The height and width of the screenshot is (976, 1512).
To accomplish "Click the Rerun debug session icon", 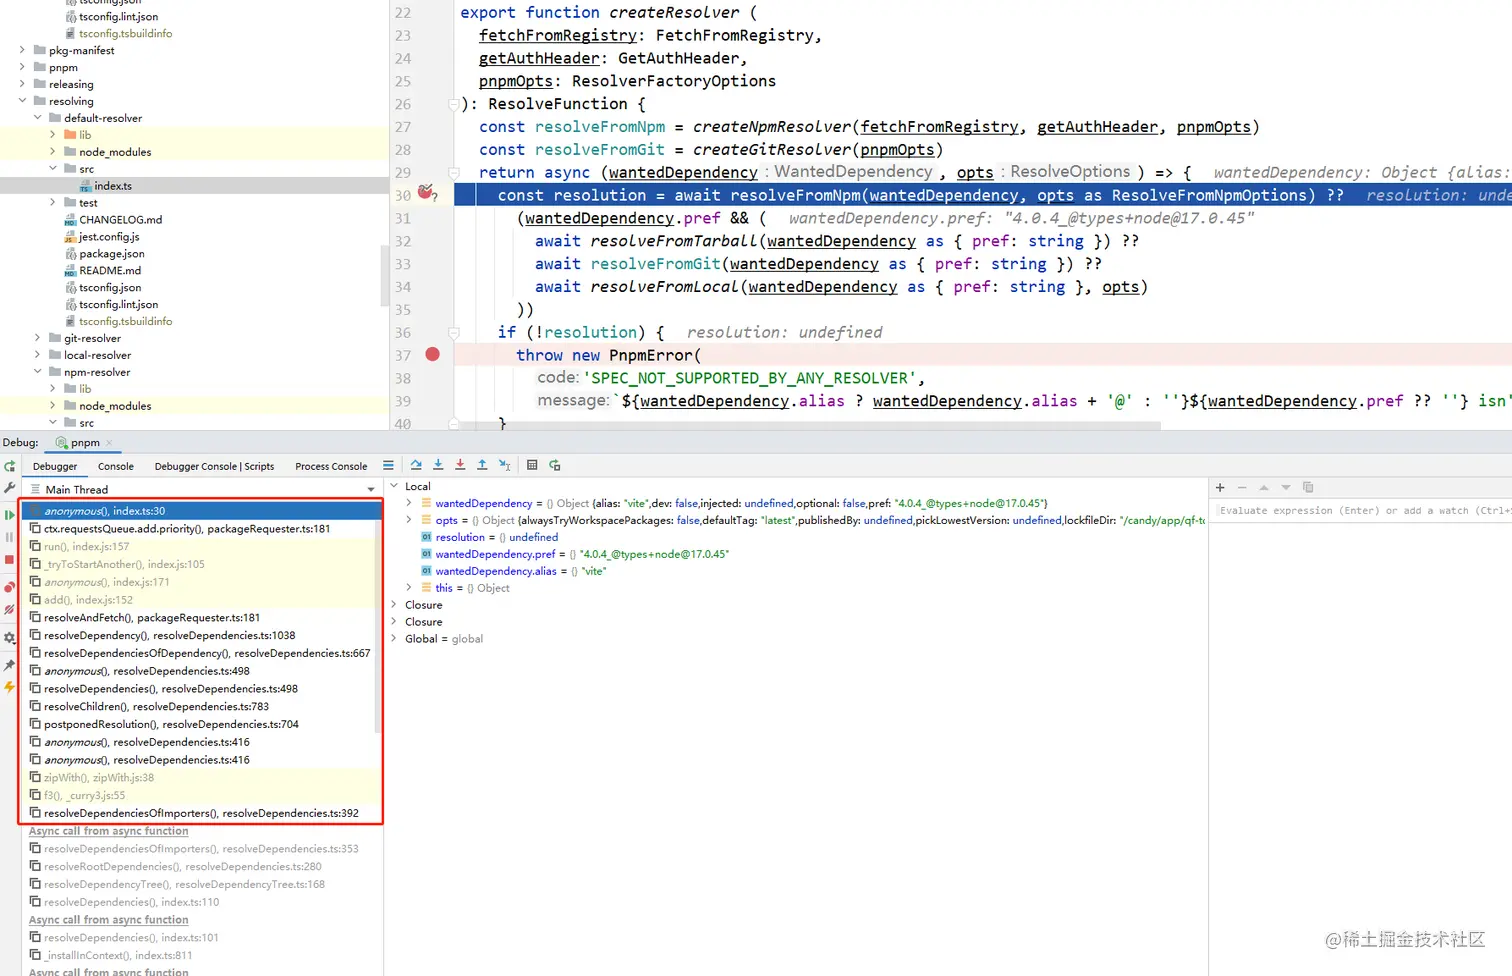I will (10, 466).
